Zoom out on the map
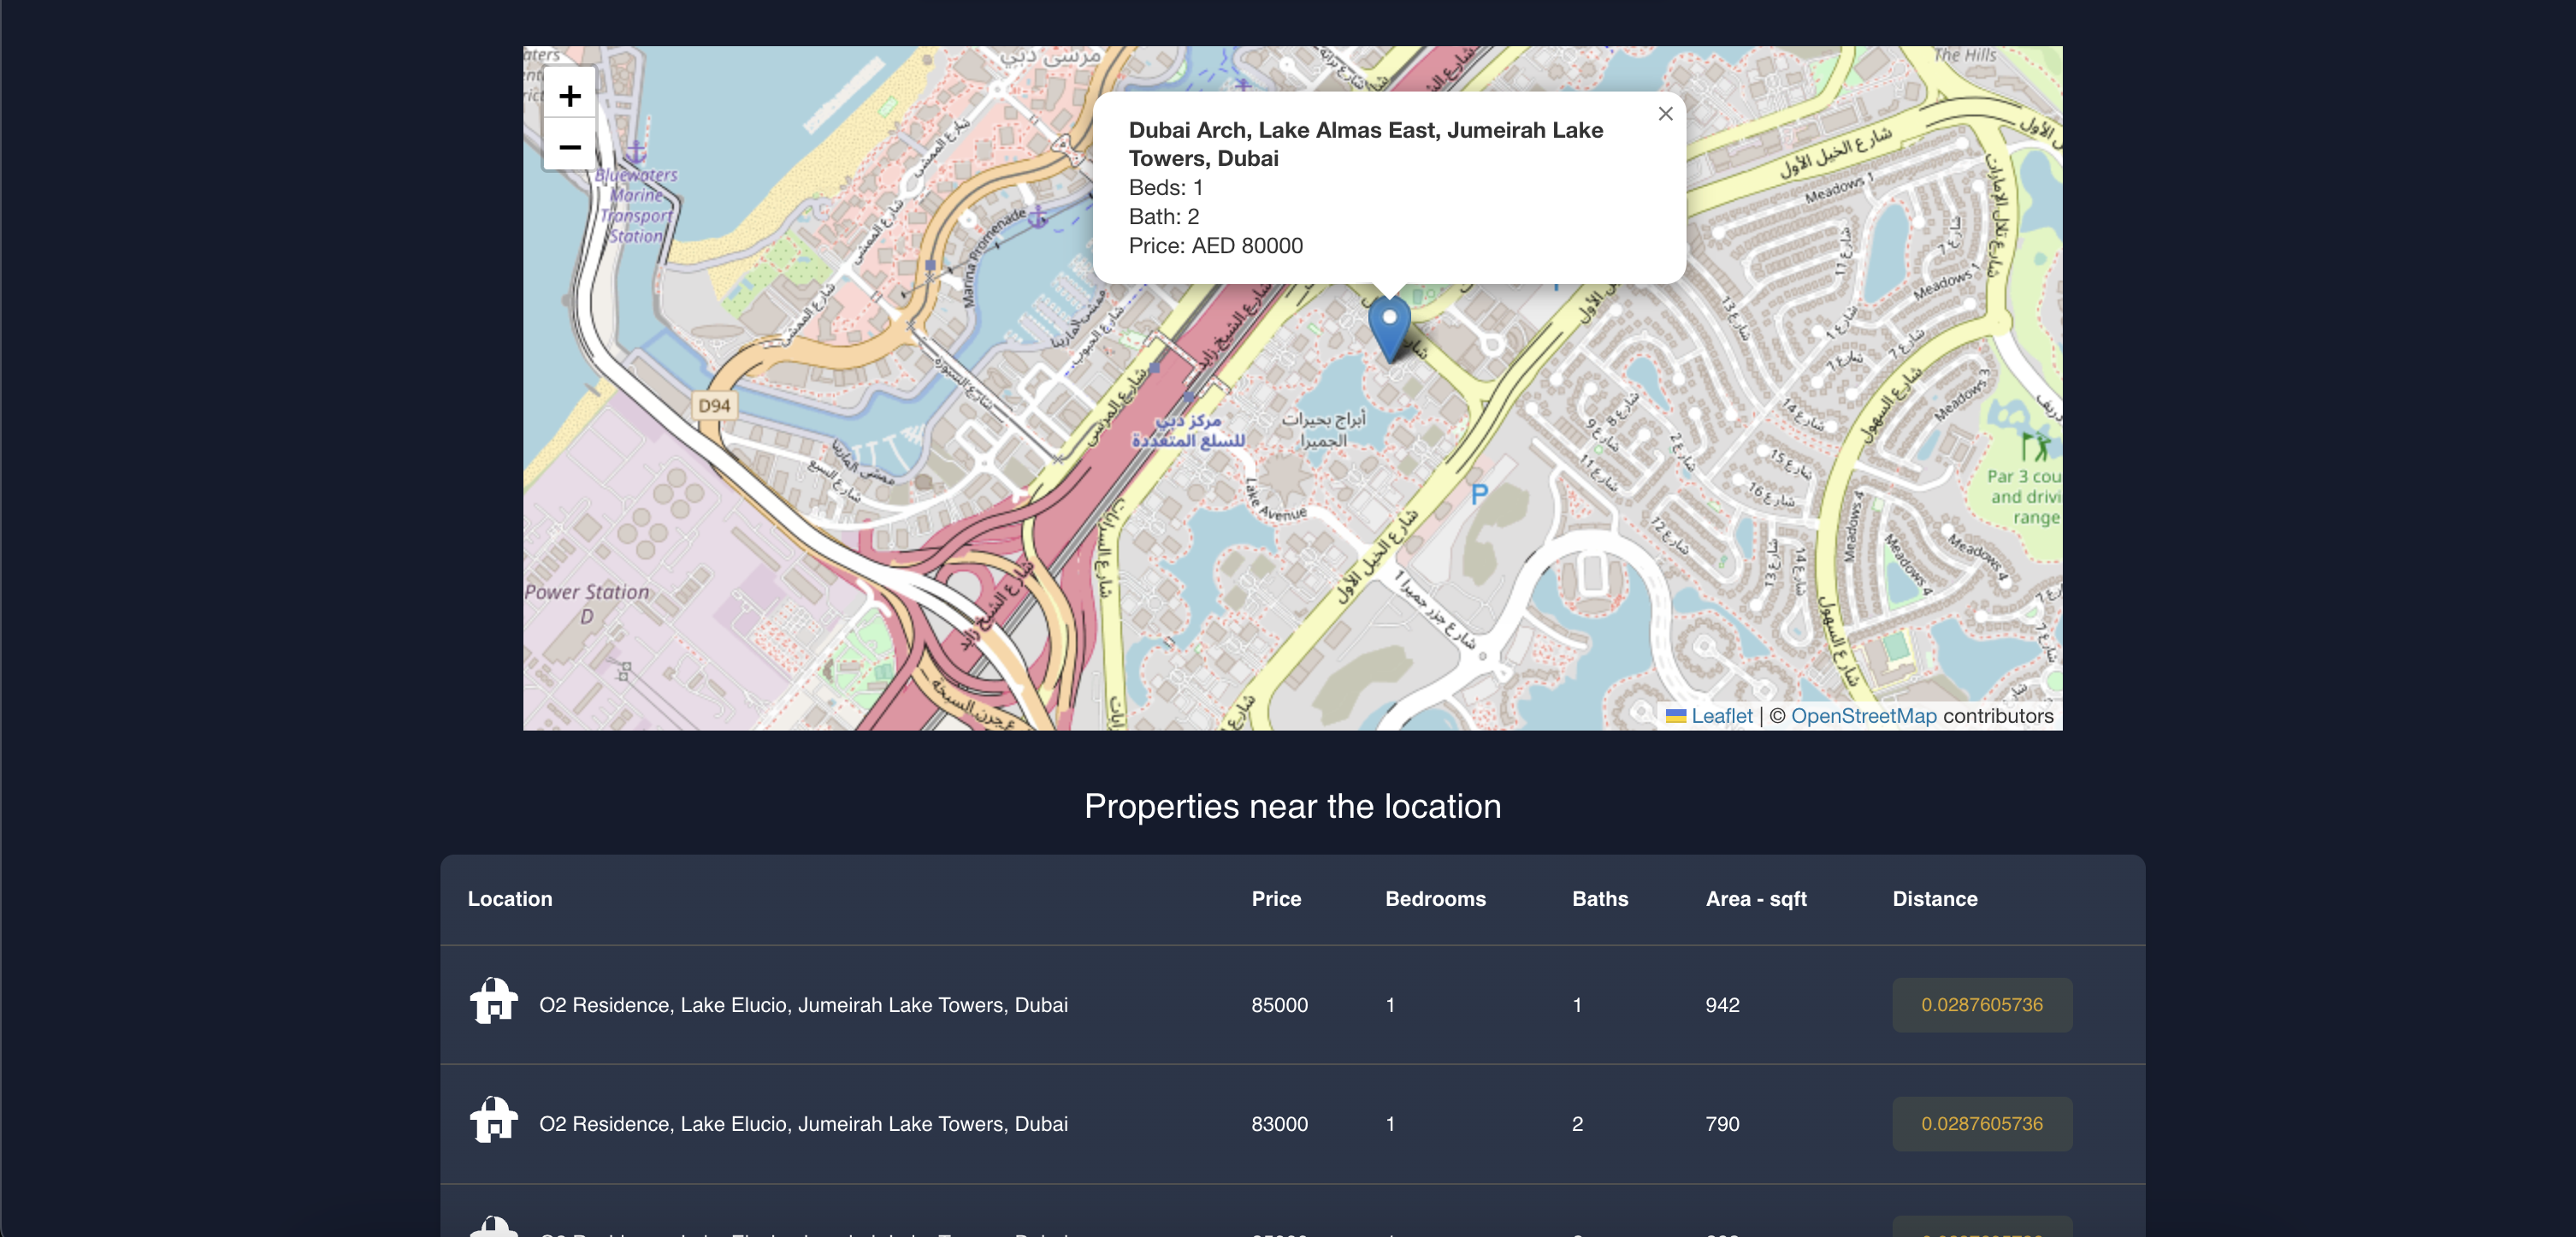This screenshot has width=2576, height=1237. pos(569,146)
